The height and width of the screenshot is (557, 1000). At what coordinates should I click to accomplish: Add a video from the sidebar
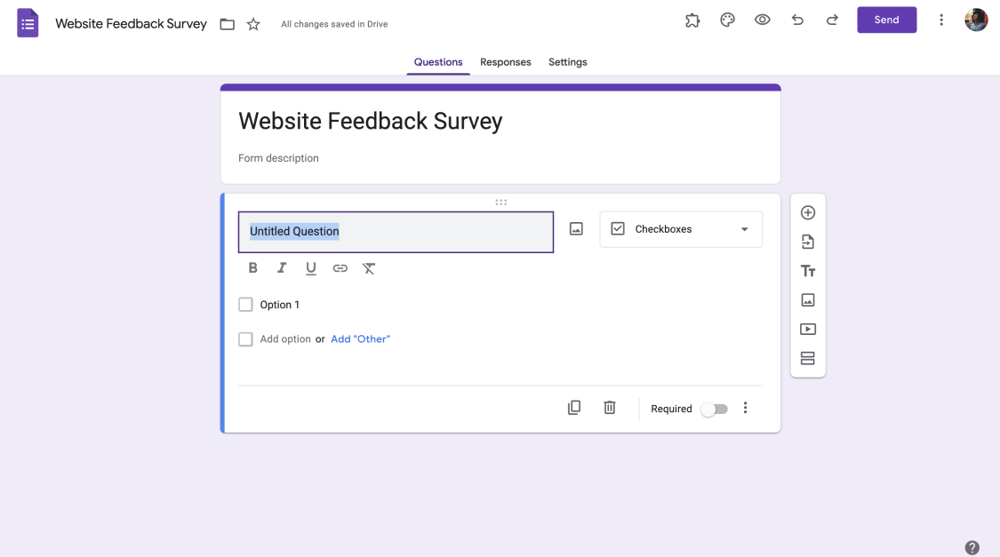click(808, 329)
